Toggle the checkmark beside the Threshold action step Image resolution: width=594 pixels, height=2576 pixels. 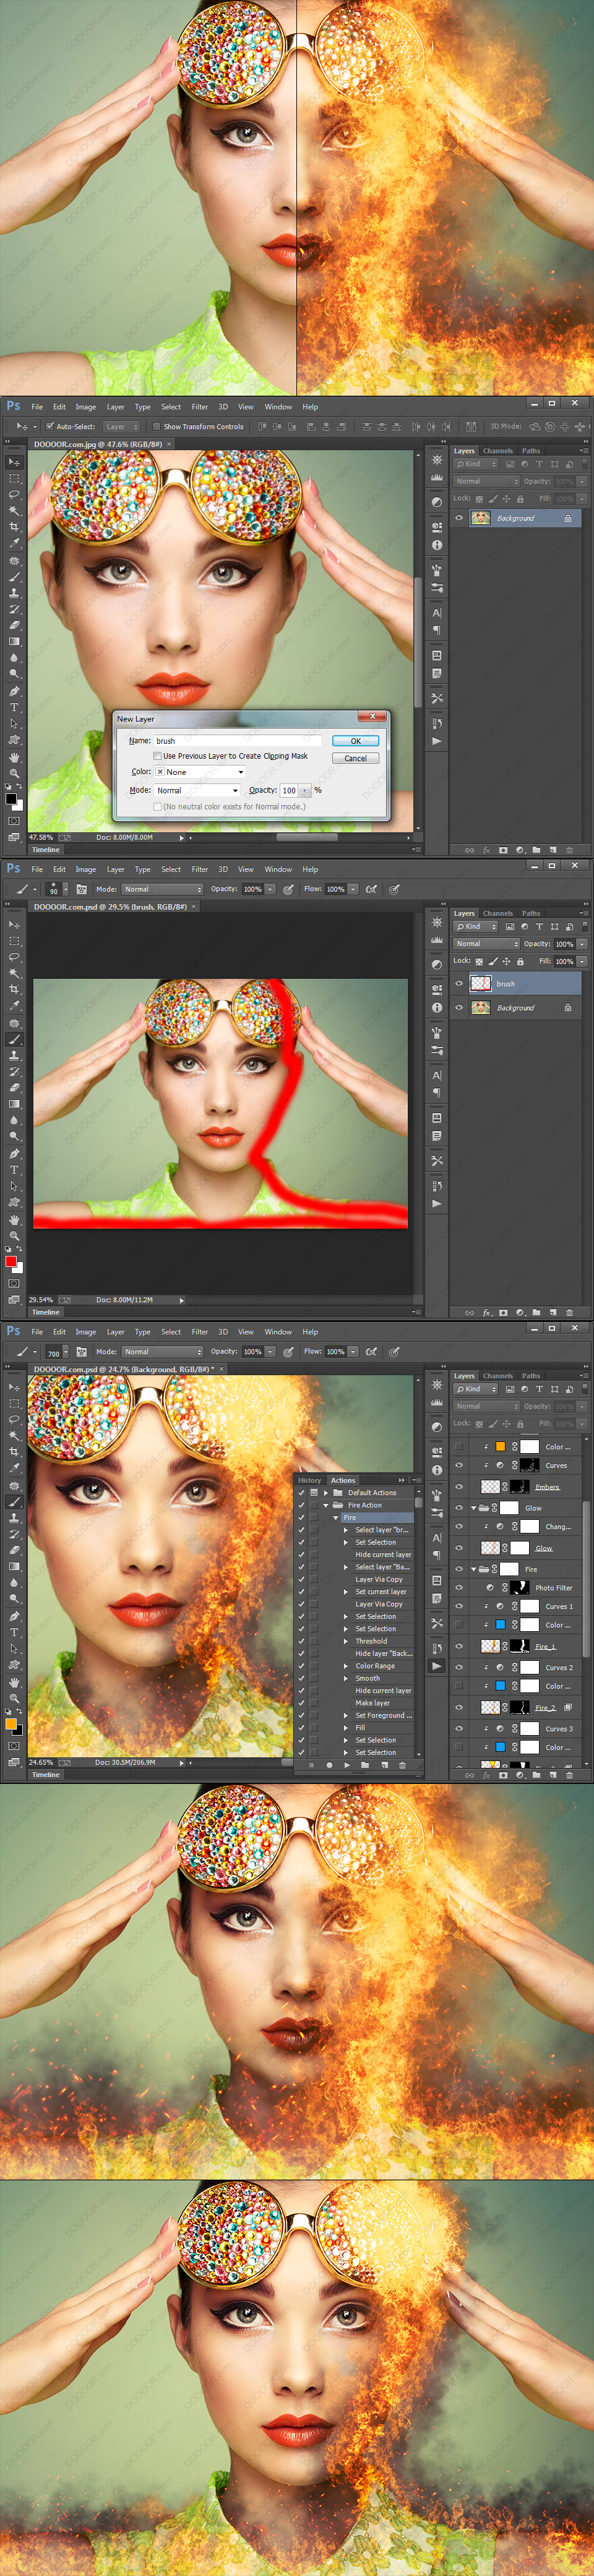(301, 1641)
